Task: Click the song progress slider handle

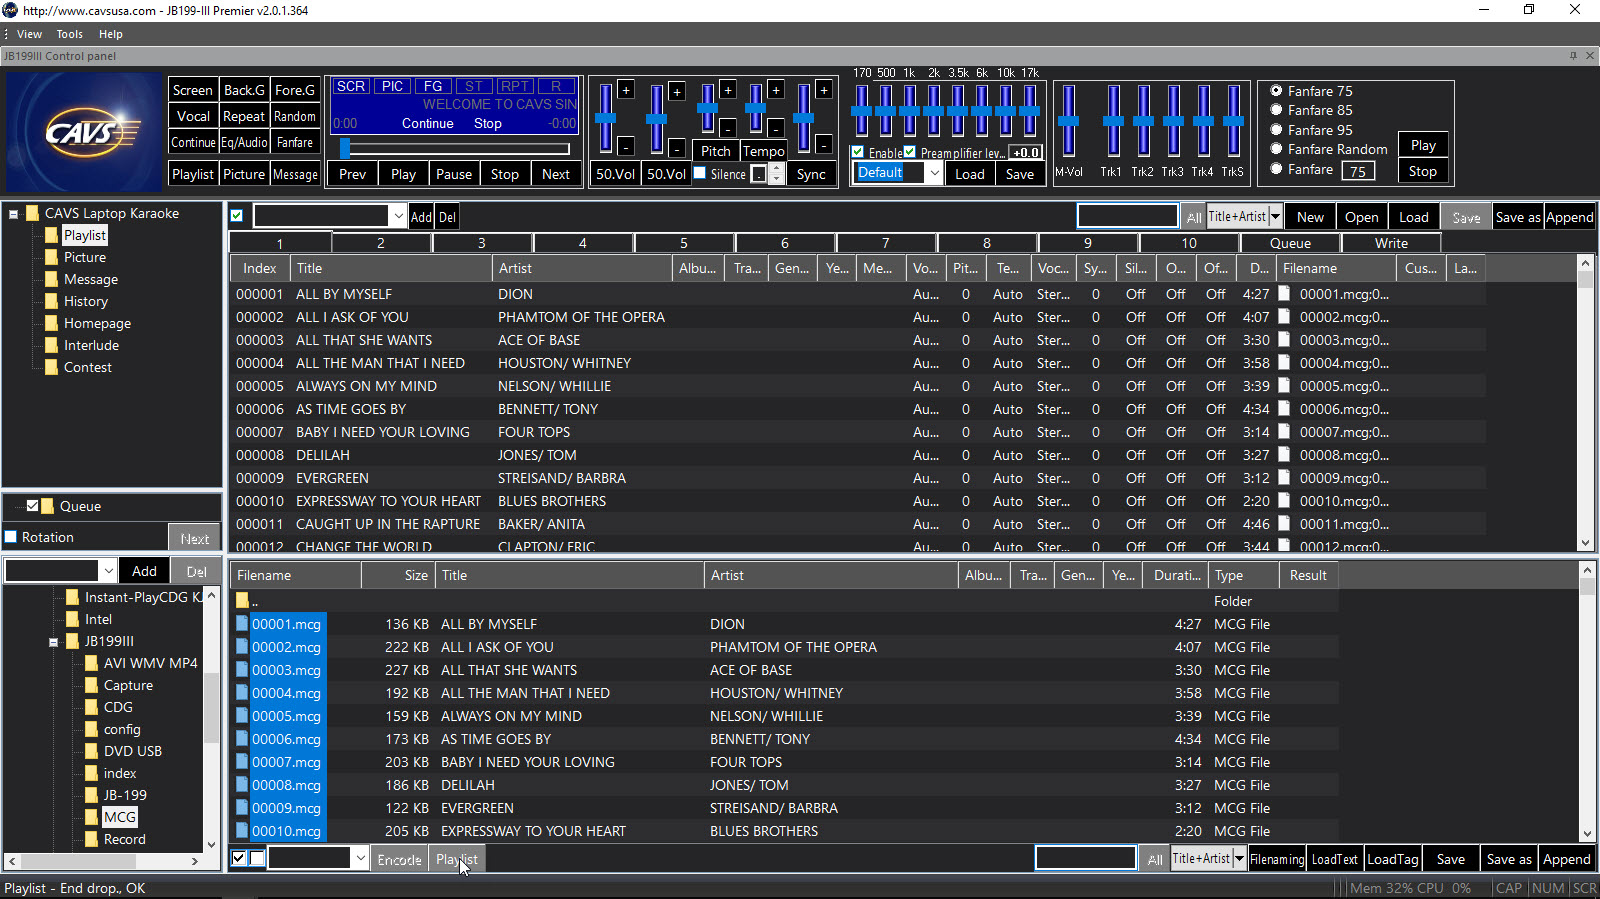Action: tap(345, 149)
